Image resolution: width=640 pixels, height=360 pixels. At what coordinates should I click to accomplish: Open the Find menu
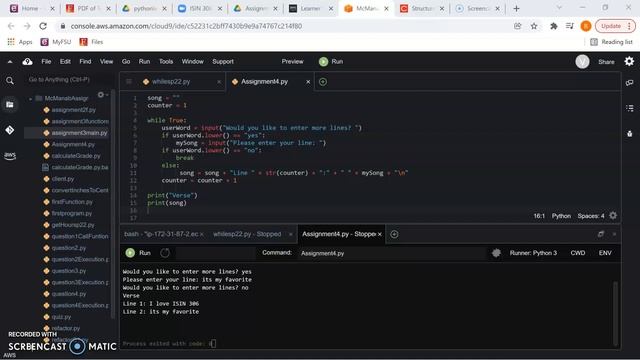click(x=85, y=62)
